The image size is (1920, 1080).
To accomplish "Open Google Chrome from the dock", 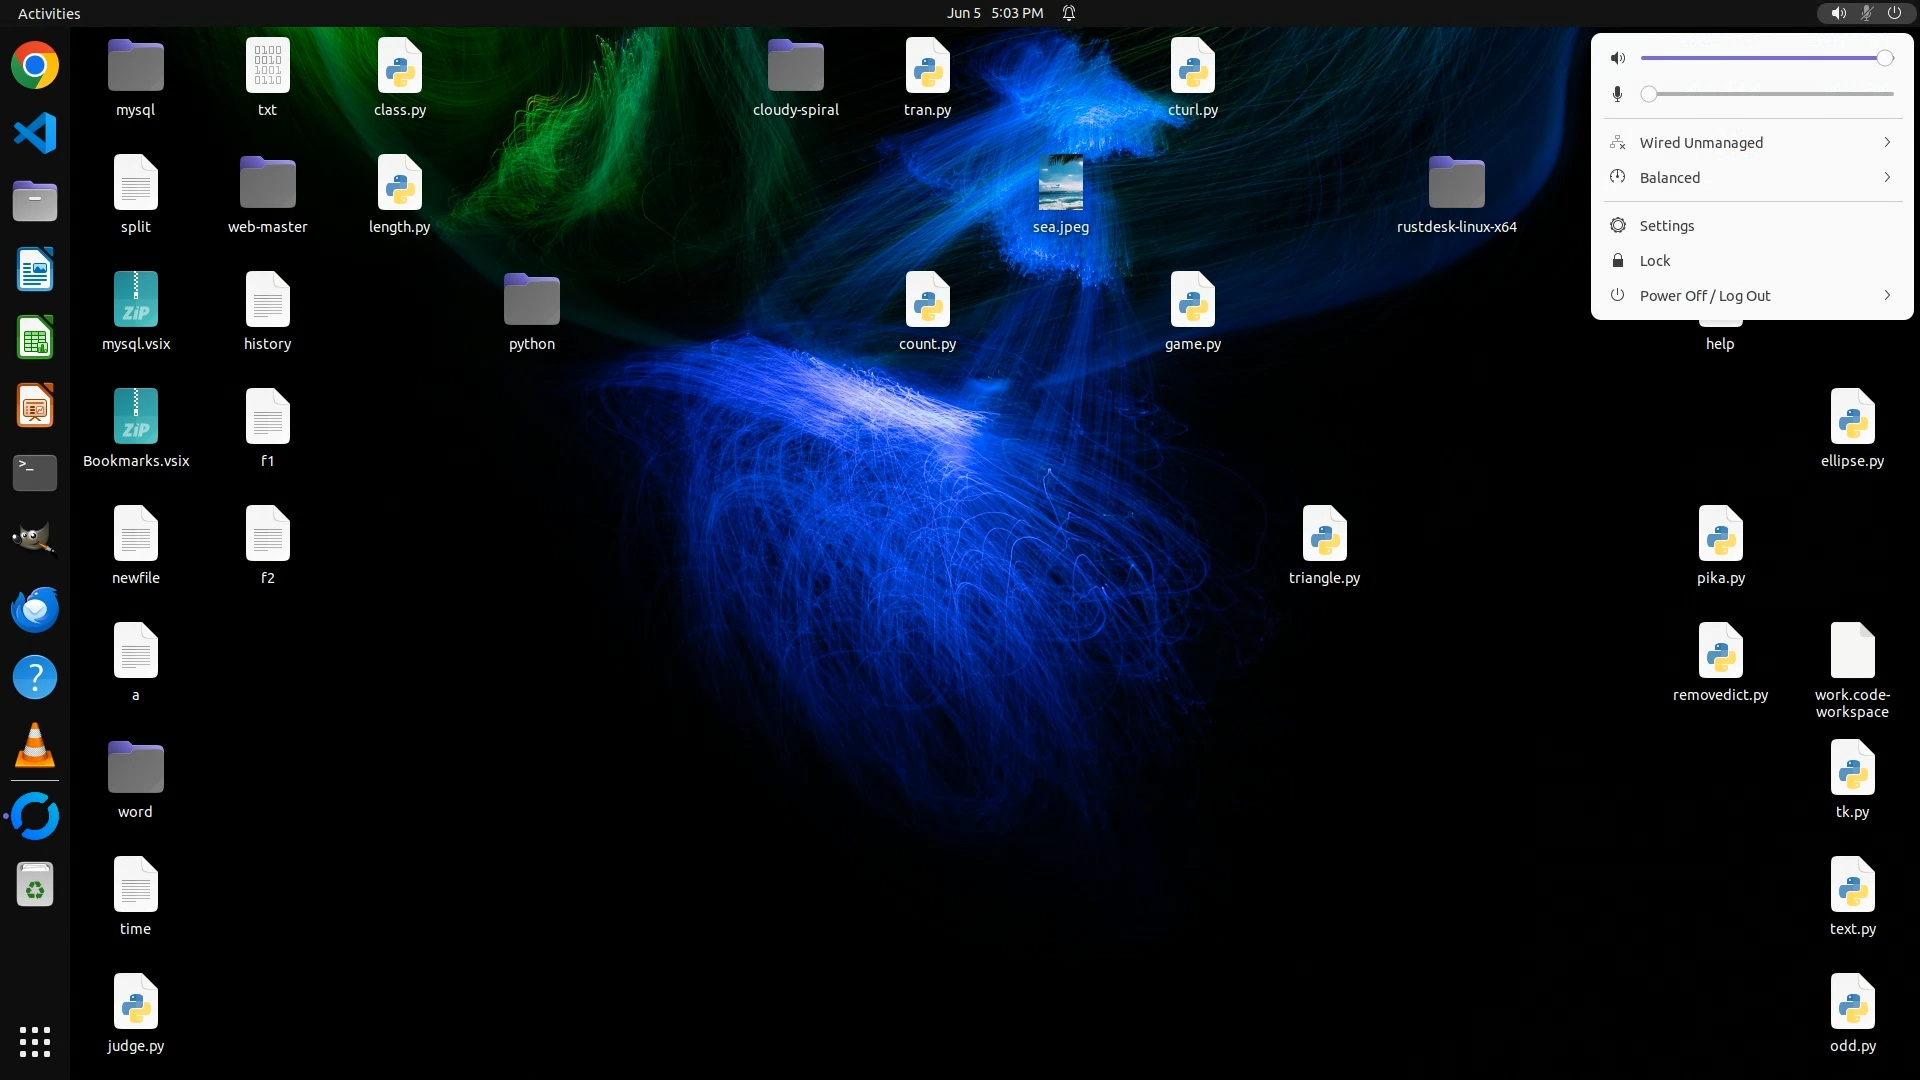I will click(35, 66).
